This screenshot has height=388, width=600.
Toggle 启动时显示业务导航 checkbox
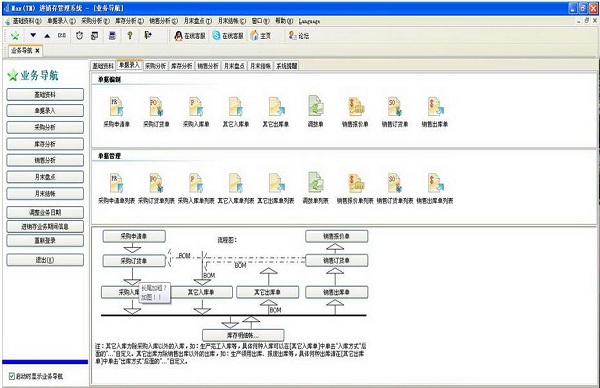click(11, 376)
